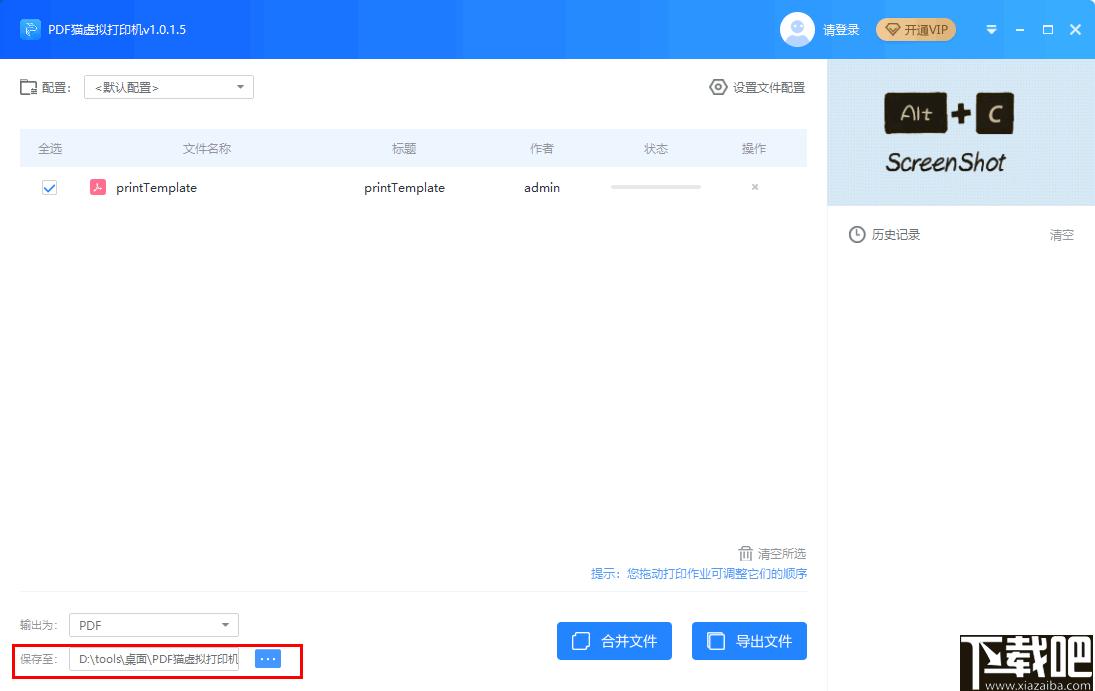Viewport: 1095px width, 691px height.
Task: Open the title bar dropdown menu triangle
Action: 991,30
